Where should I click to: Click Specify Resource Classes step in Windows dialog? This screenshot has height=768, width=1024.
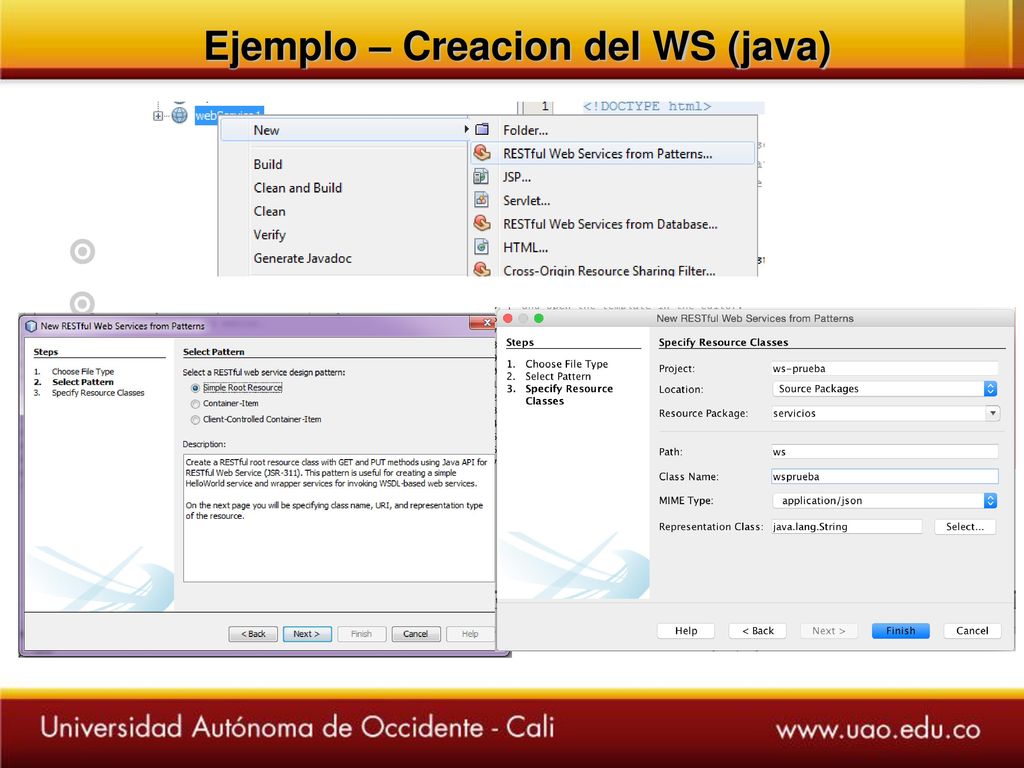[x=98, y=392]
